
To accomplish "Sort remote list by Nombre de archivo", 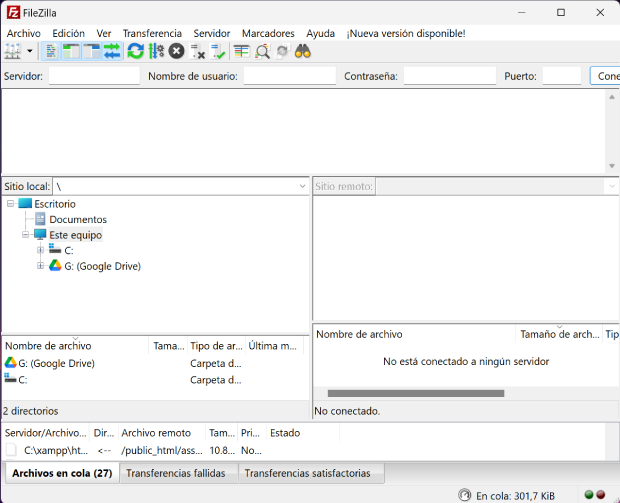I will [414, 335].
